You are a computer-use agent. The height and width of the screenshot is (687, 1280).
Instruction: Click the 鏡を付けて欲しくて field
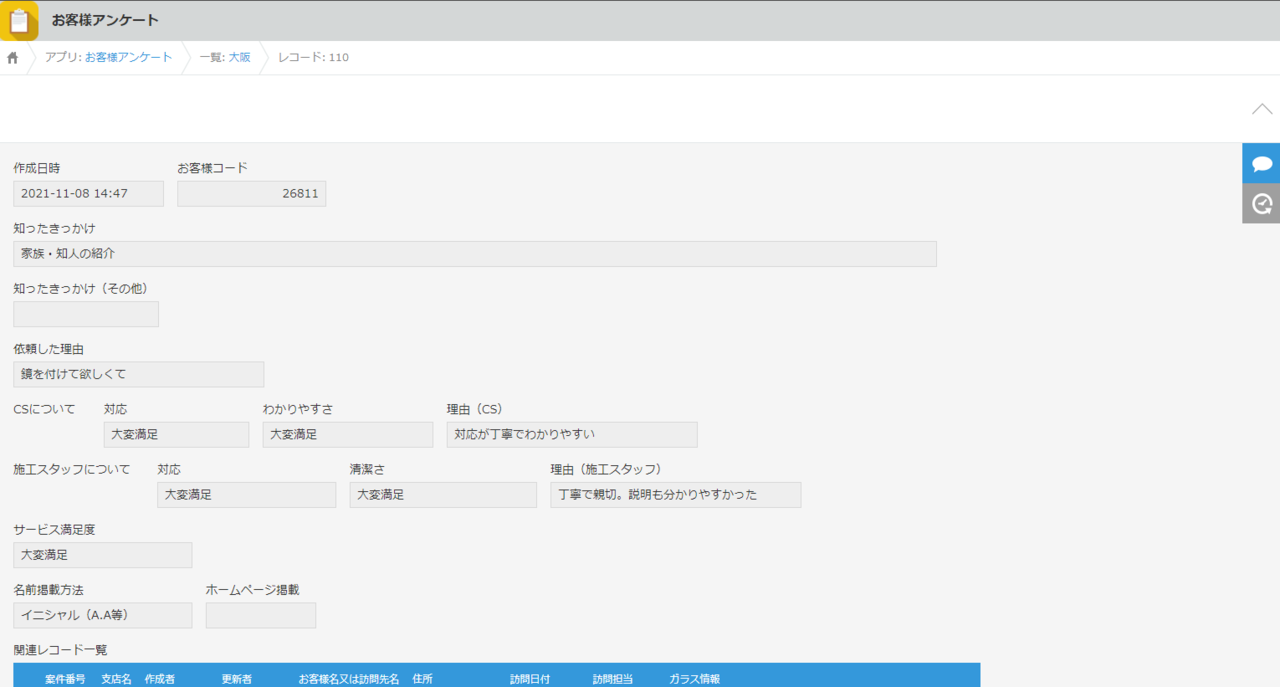pyautogui.click(x=139, y=374)
